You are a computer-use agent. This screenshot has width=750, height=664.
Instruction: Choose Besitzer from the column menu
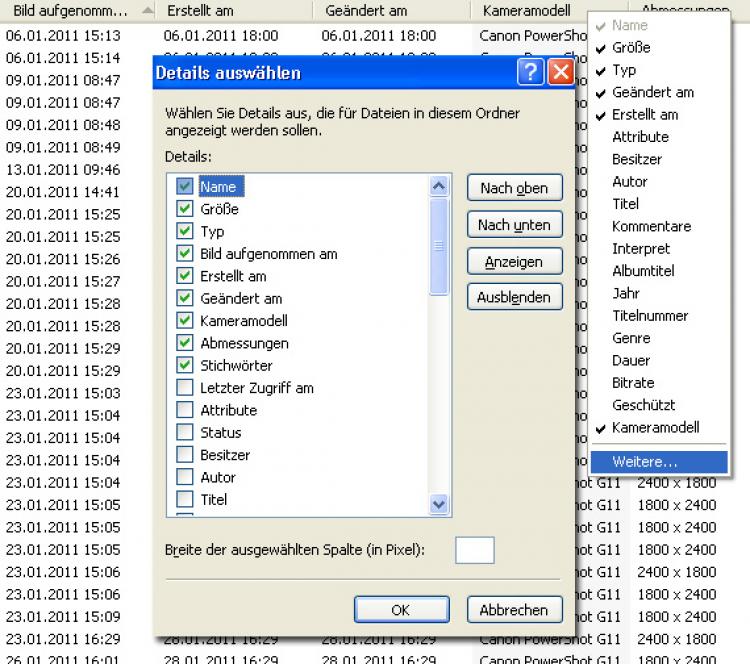pyautogui.click(x=637, y=159)
